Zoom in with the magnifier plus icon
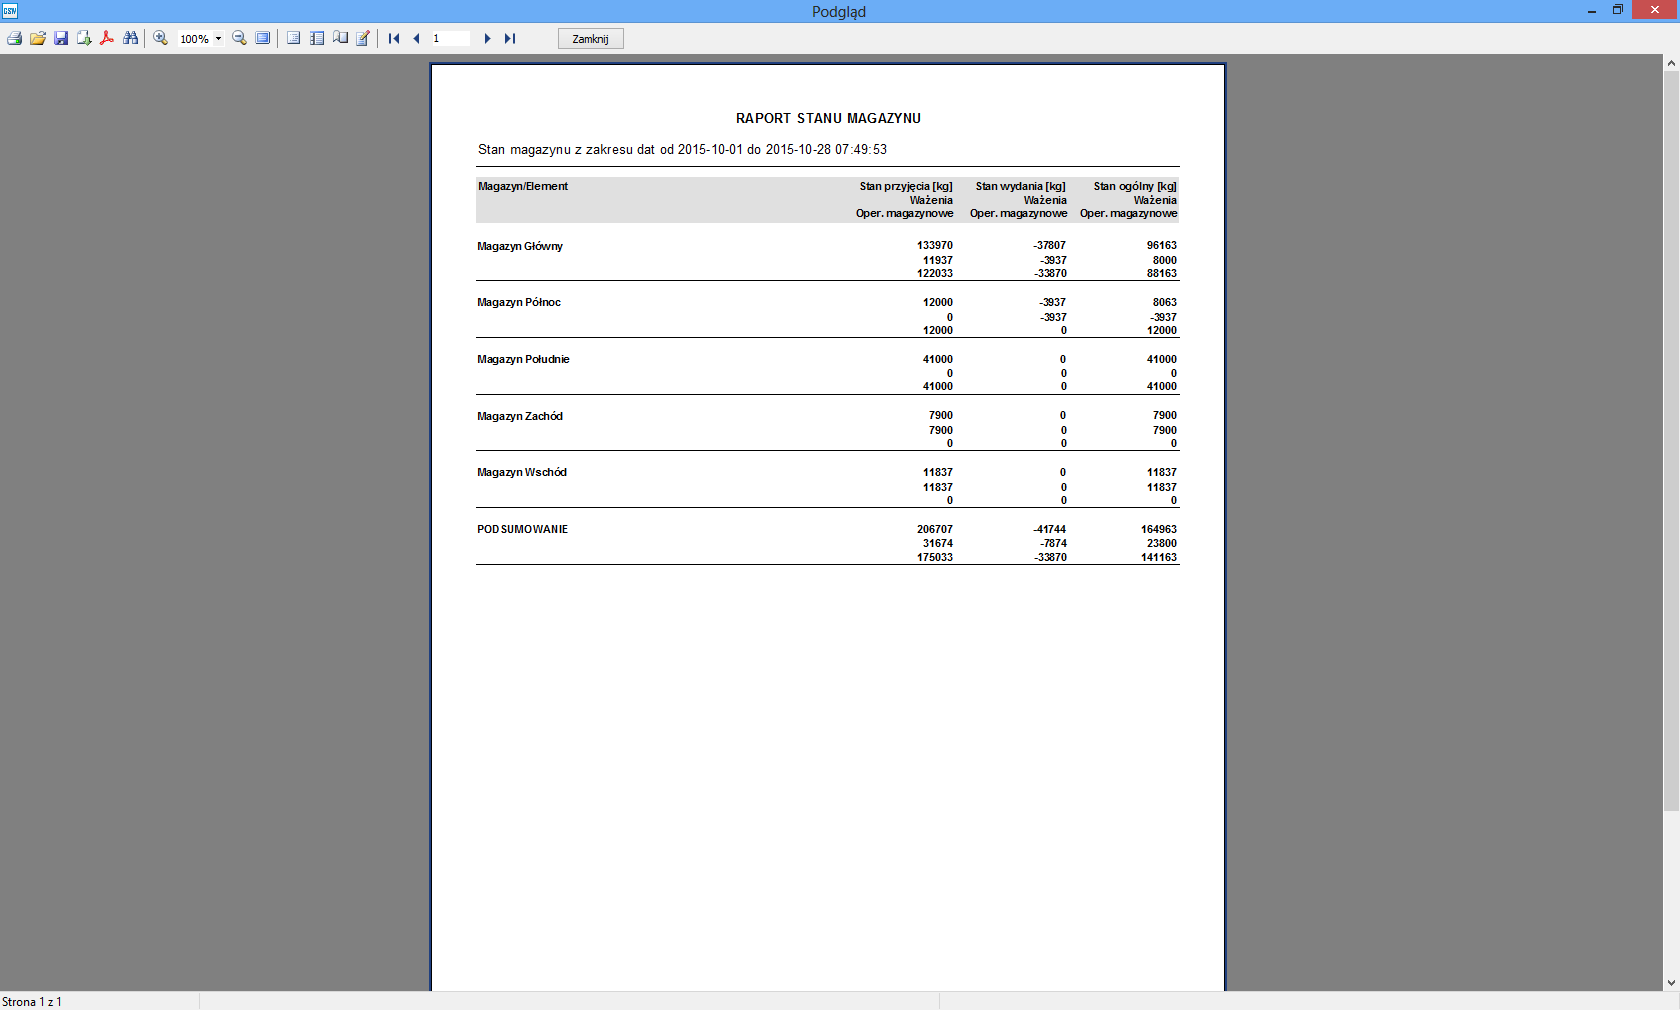1680x1010 pixels. click(160, 39)
